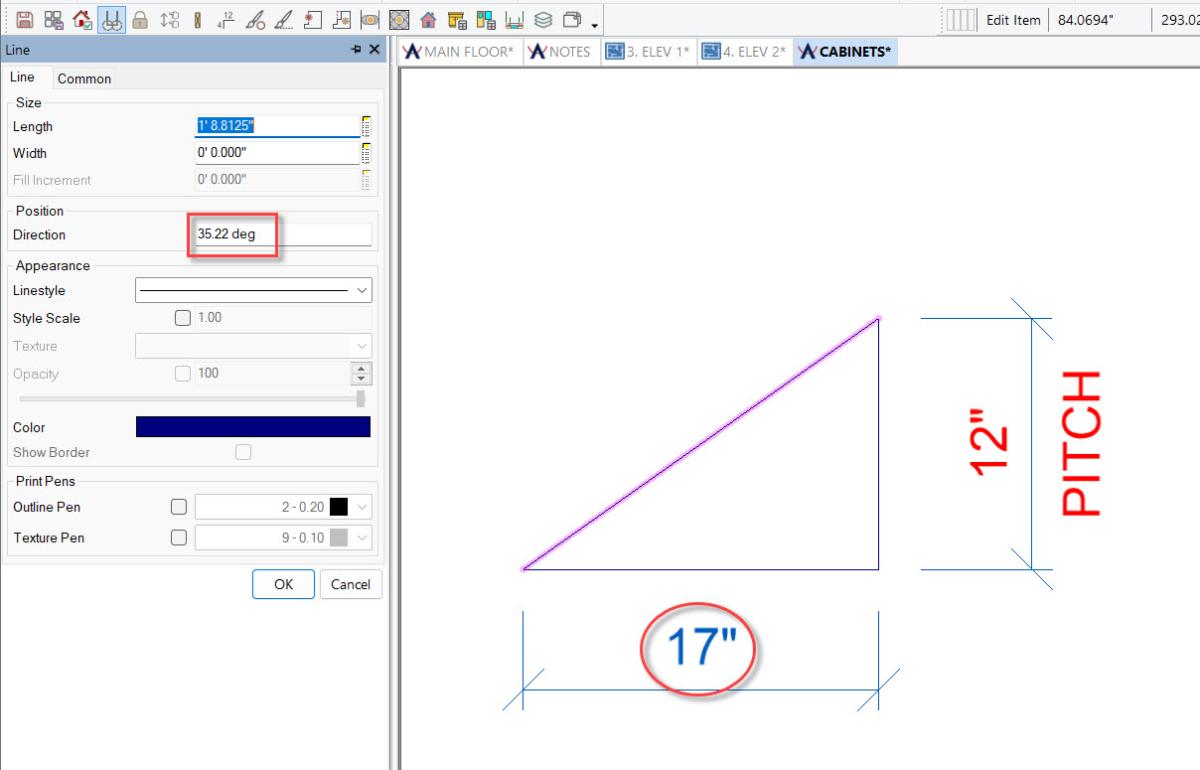
Task: Click the padlock icon in toolbar
Action: [x=141, y=20]
